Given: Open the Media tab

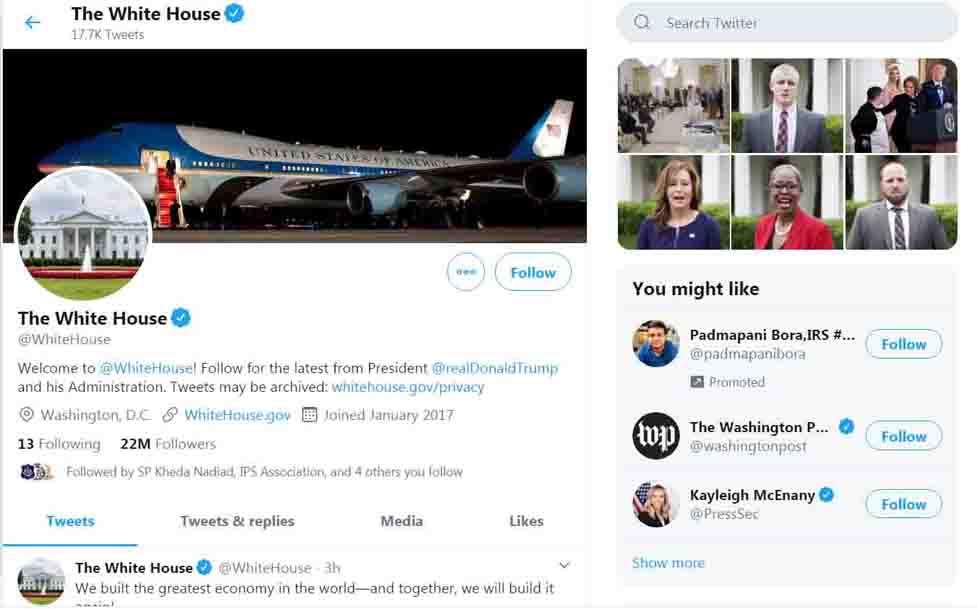Looking at the screenshot, I should pos(401,521).
